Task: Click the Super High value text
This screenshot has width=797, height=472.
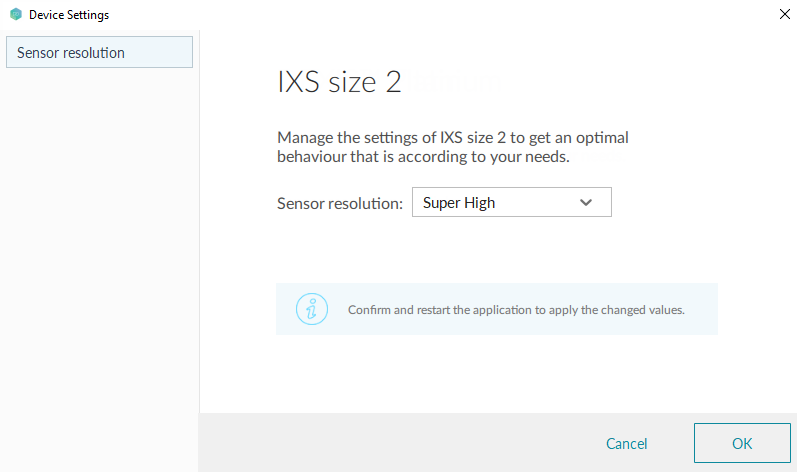Action: point(459,203)
